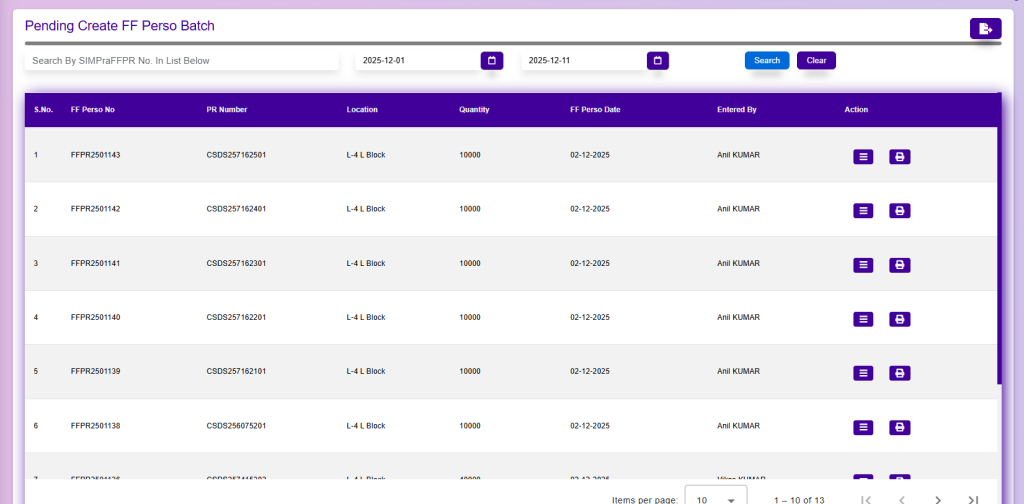Expand the Items per page dropdown
Viewport: 1024px width, 504px height.
point(716,498)
